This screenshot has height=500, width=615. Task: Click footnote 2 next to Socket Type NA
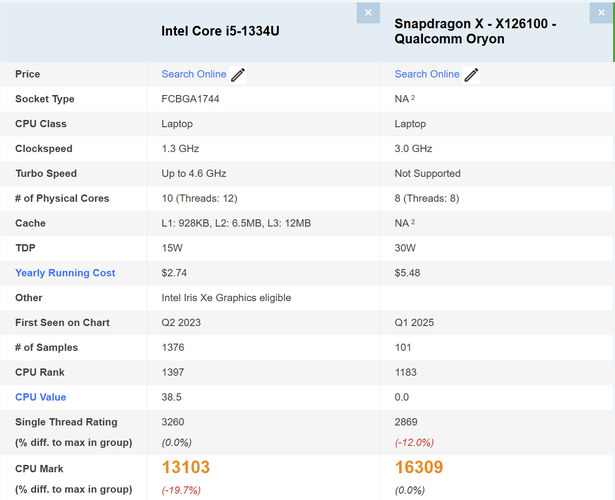click(x=413, y=97)
